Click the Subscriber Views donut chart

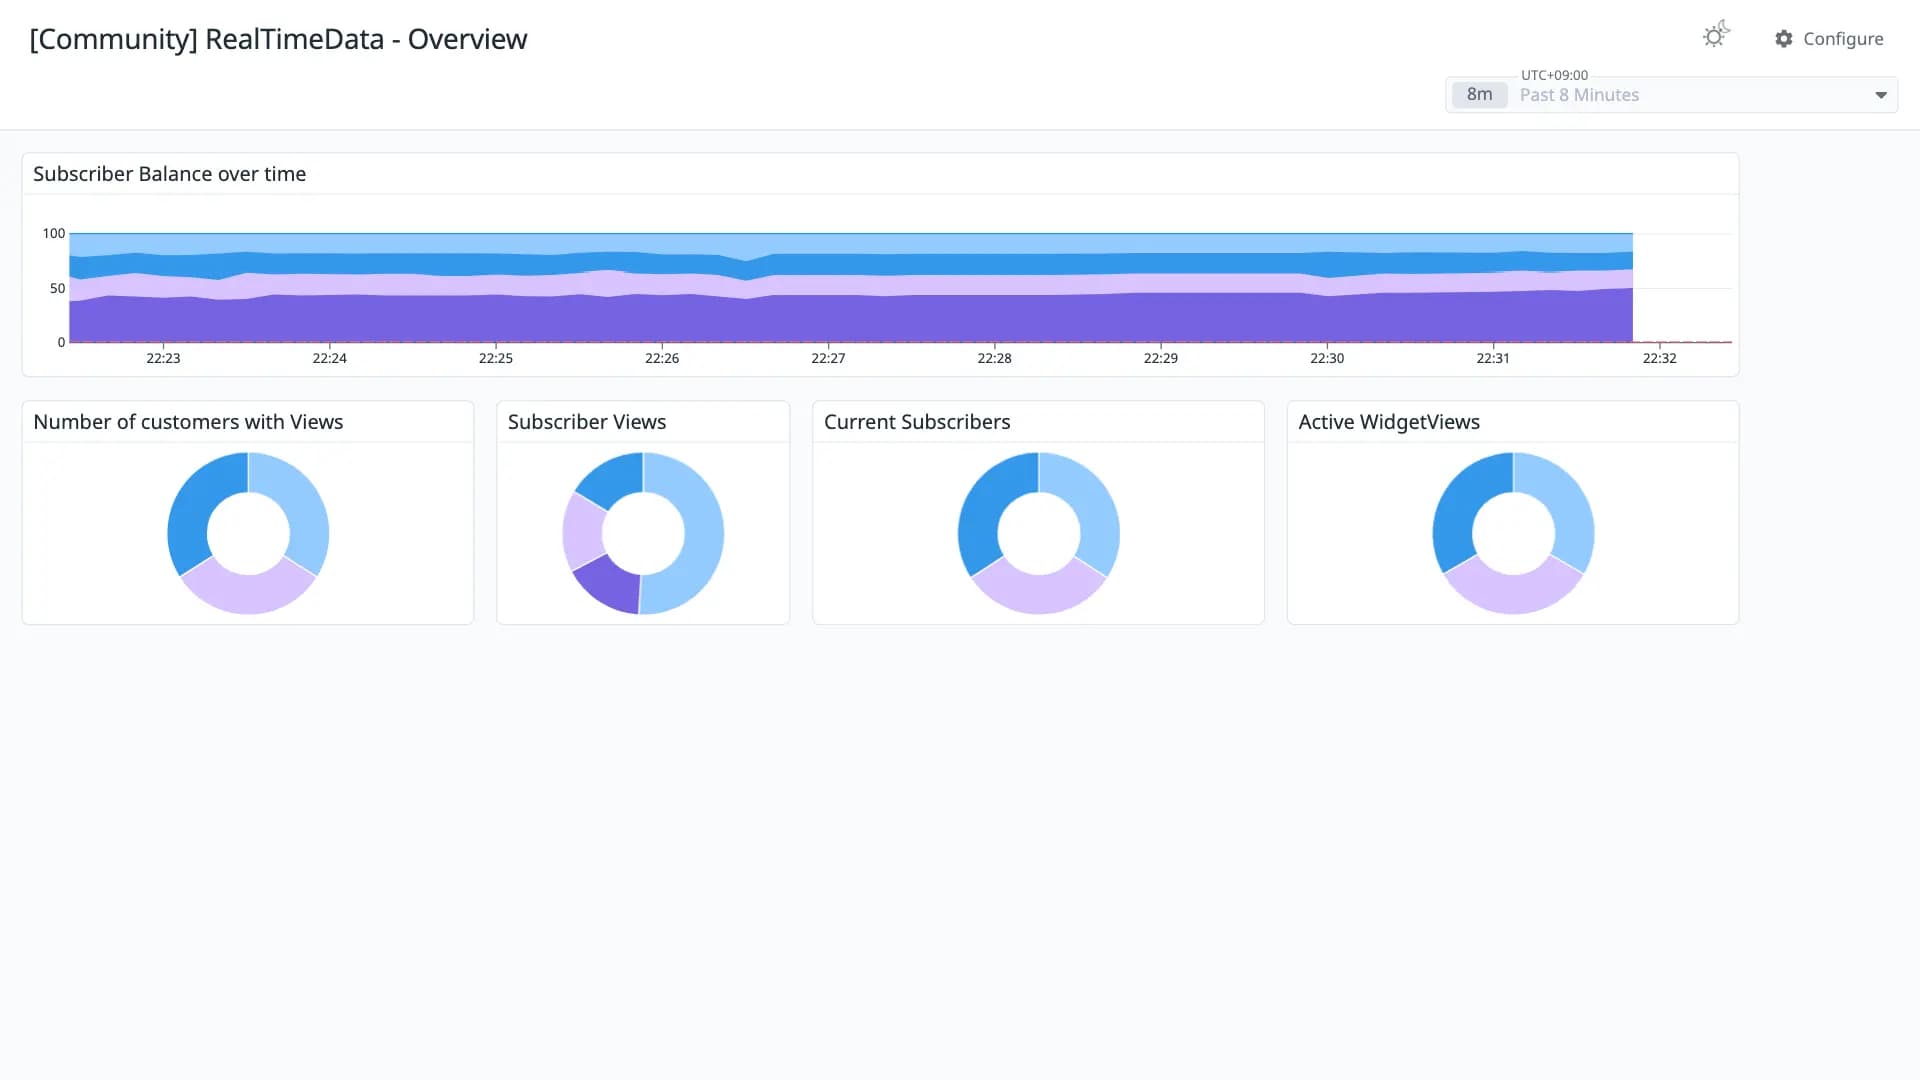coord(643,533)
